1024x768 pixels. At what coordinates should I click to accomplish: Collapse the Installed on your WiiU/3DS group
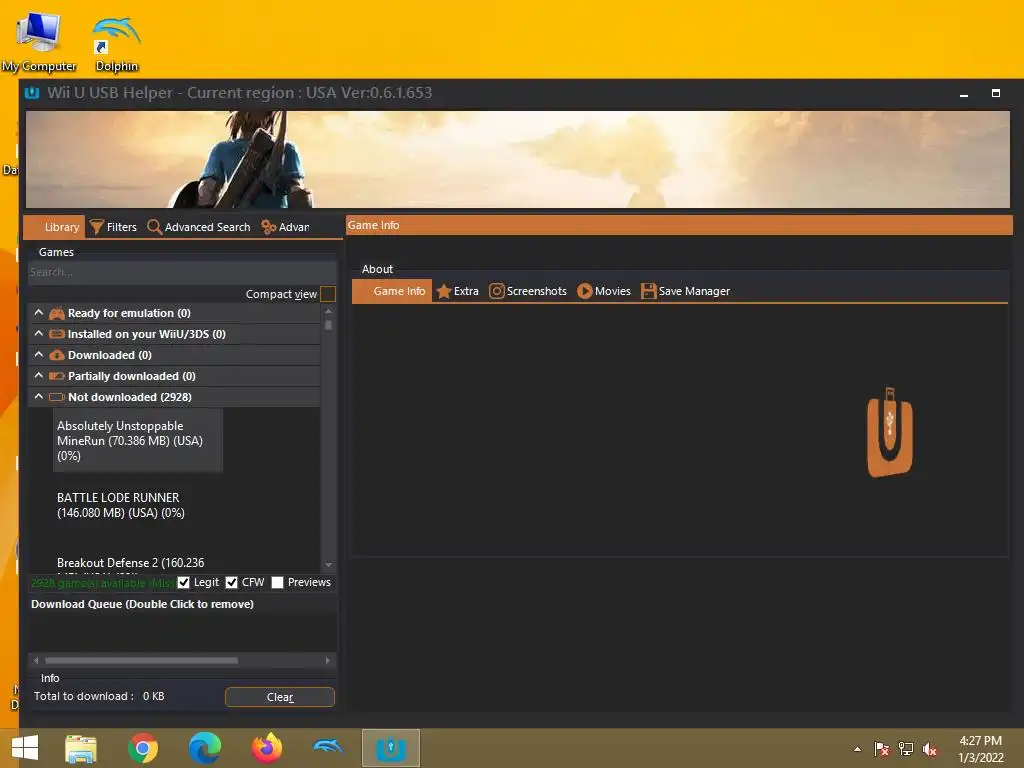39,334
